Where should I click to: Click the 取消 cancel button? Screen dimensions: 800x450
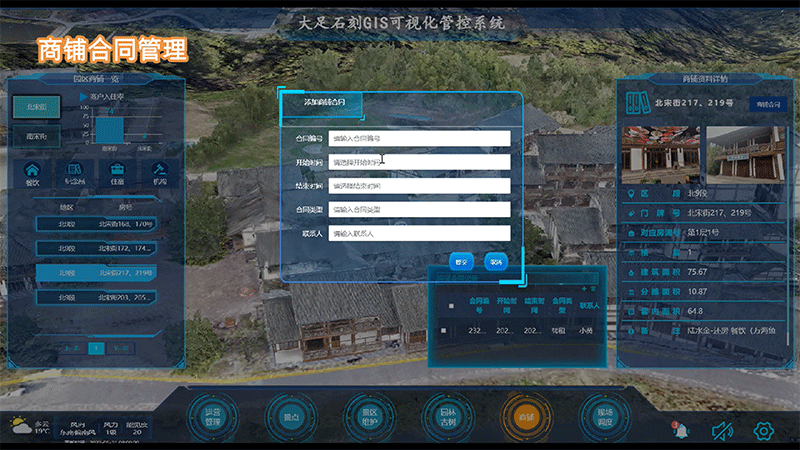click(x=495, y=261)
